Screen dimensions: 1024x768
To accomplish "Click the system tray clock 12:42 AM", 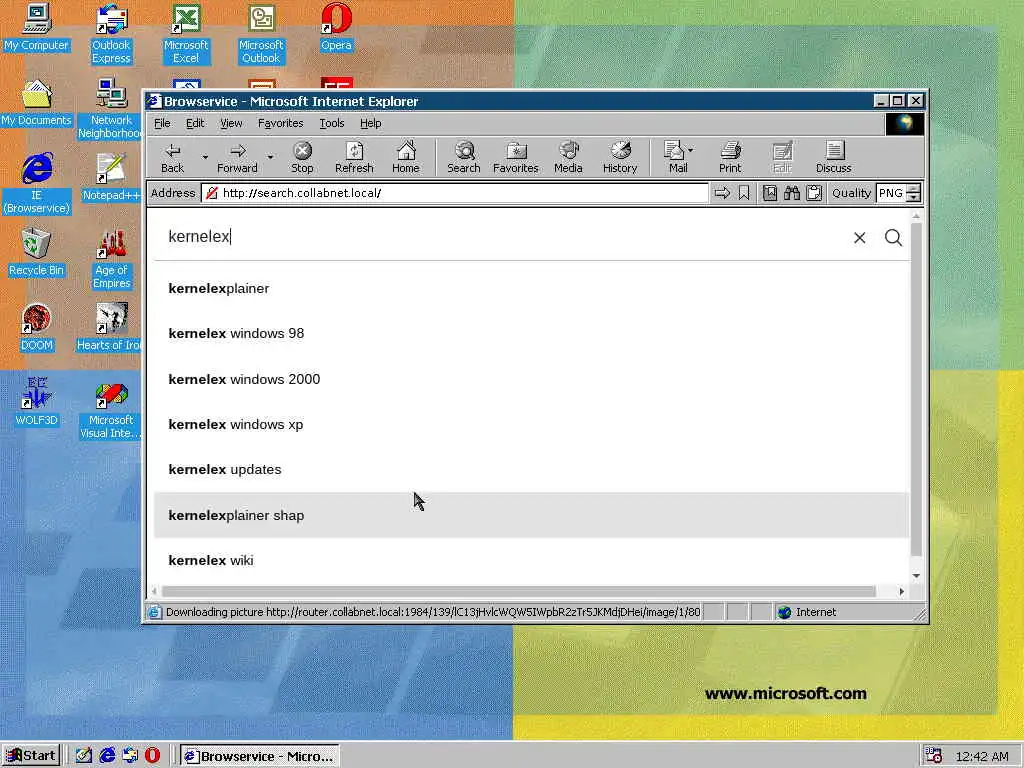I will (982, 756).
